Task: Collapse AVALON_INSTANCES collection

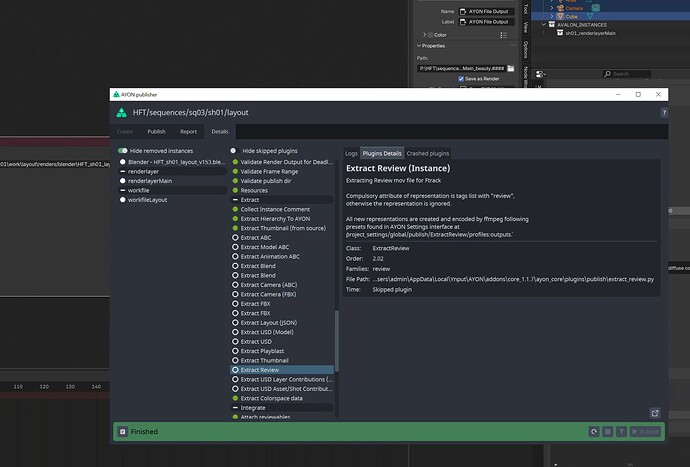Action: point(544,25)
